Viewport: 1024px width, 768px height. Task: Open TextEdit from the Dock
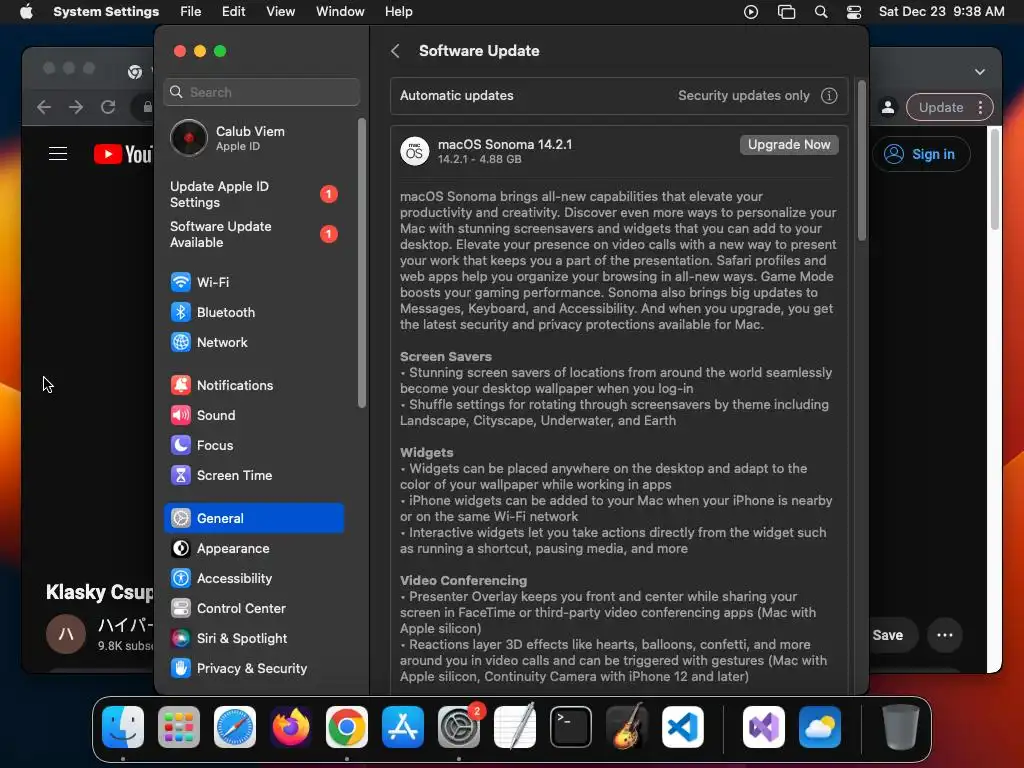(x=515, y=727)
